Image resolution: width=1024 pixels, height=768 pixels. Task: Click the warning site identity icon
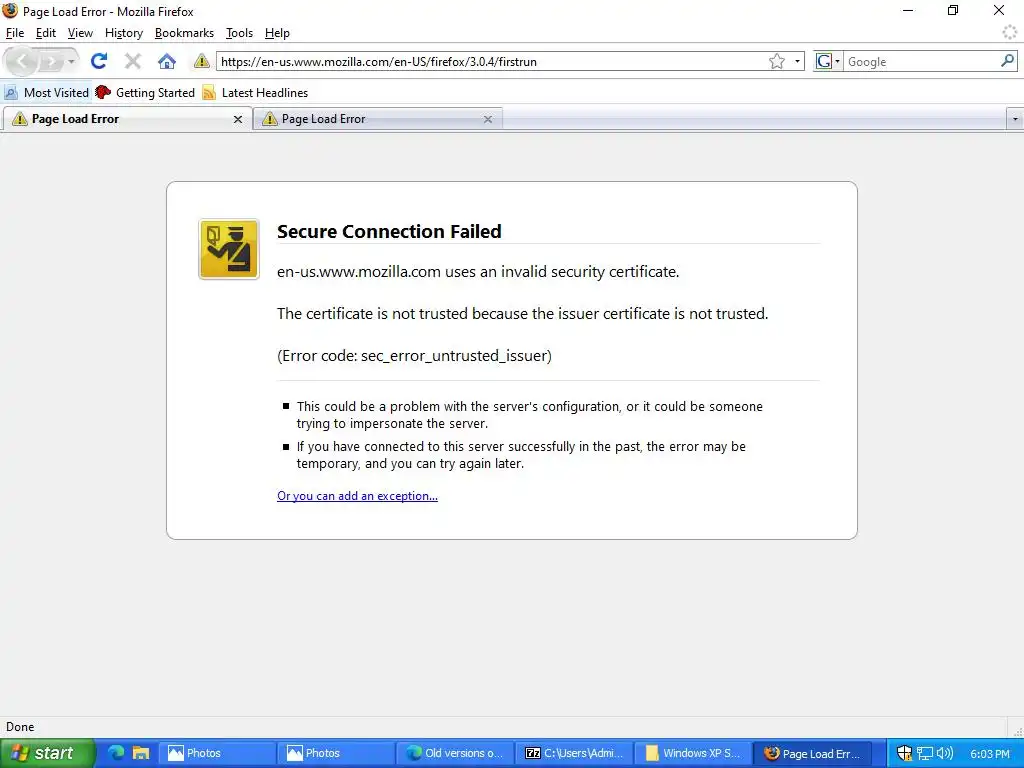pyautogui.click(x=201, y=61)
